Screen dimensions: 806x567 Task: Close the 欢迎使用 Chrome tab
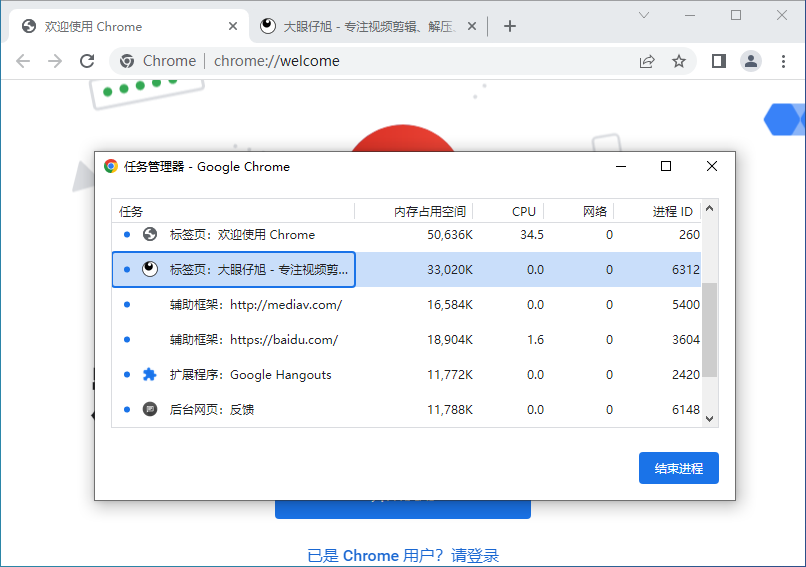click(233, 26)
